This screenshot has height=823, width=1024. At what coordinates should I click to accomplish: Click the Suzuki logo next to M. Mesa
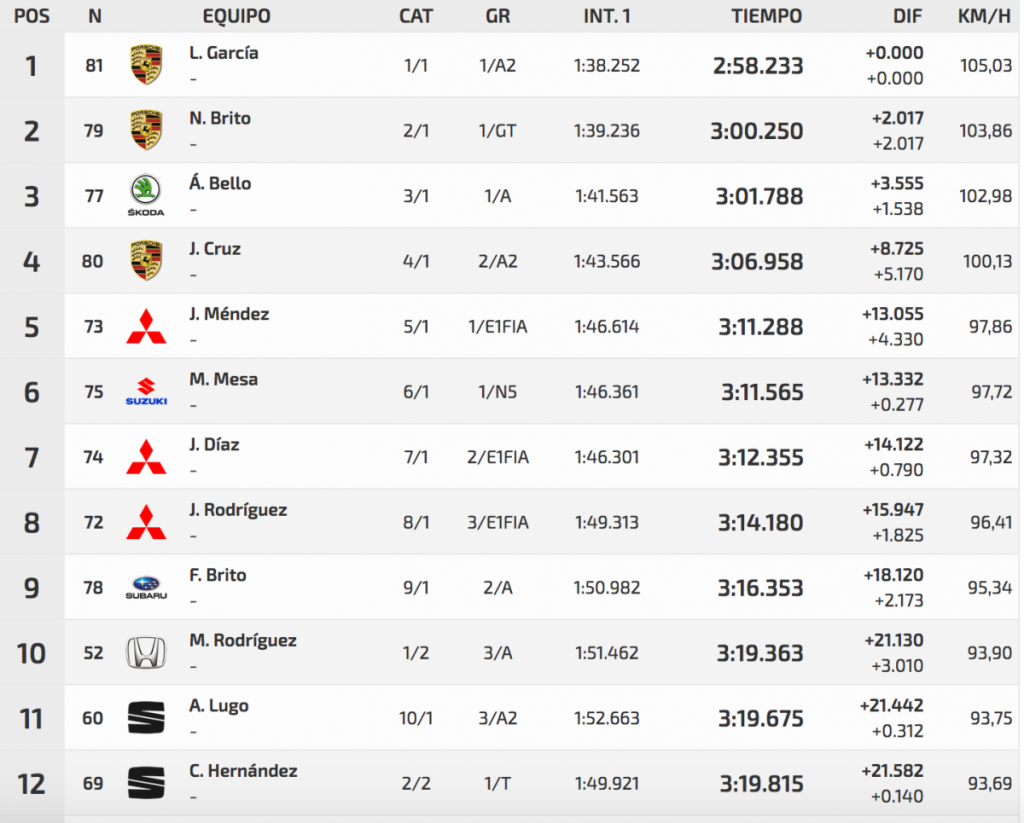click(x=147, y=392)
